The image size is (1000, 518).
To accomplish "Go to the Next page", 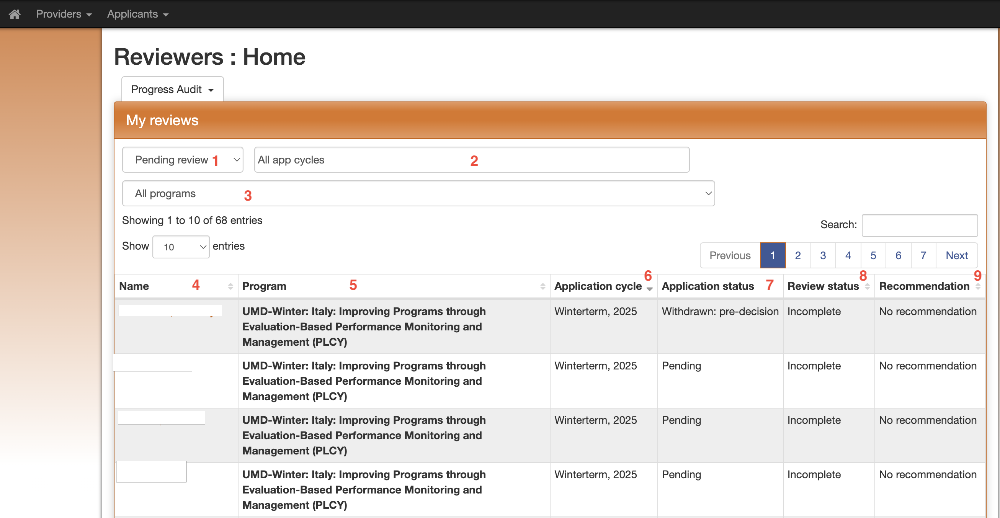I will click(x=956, y=255).
